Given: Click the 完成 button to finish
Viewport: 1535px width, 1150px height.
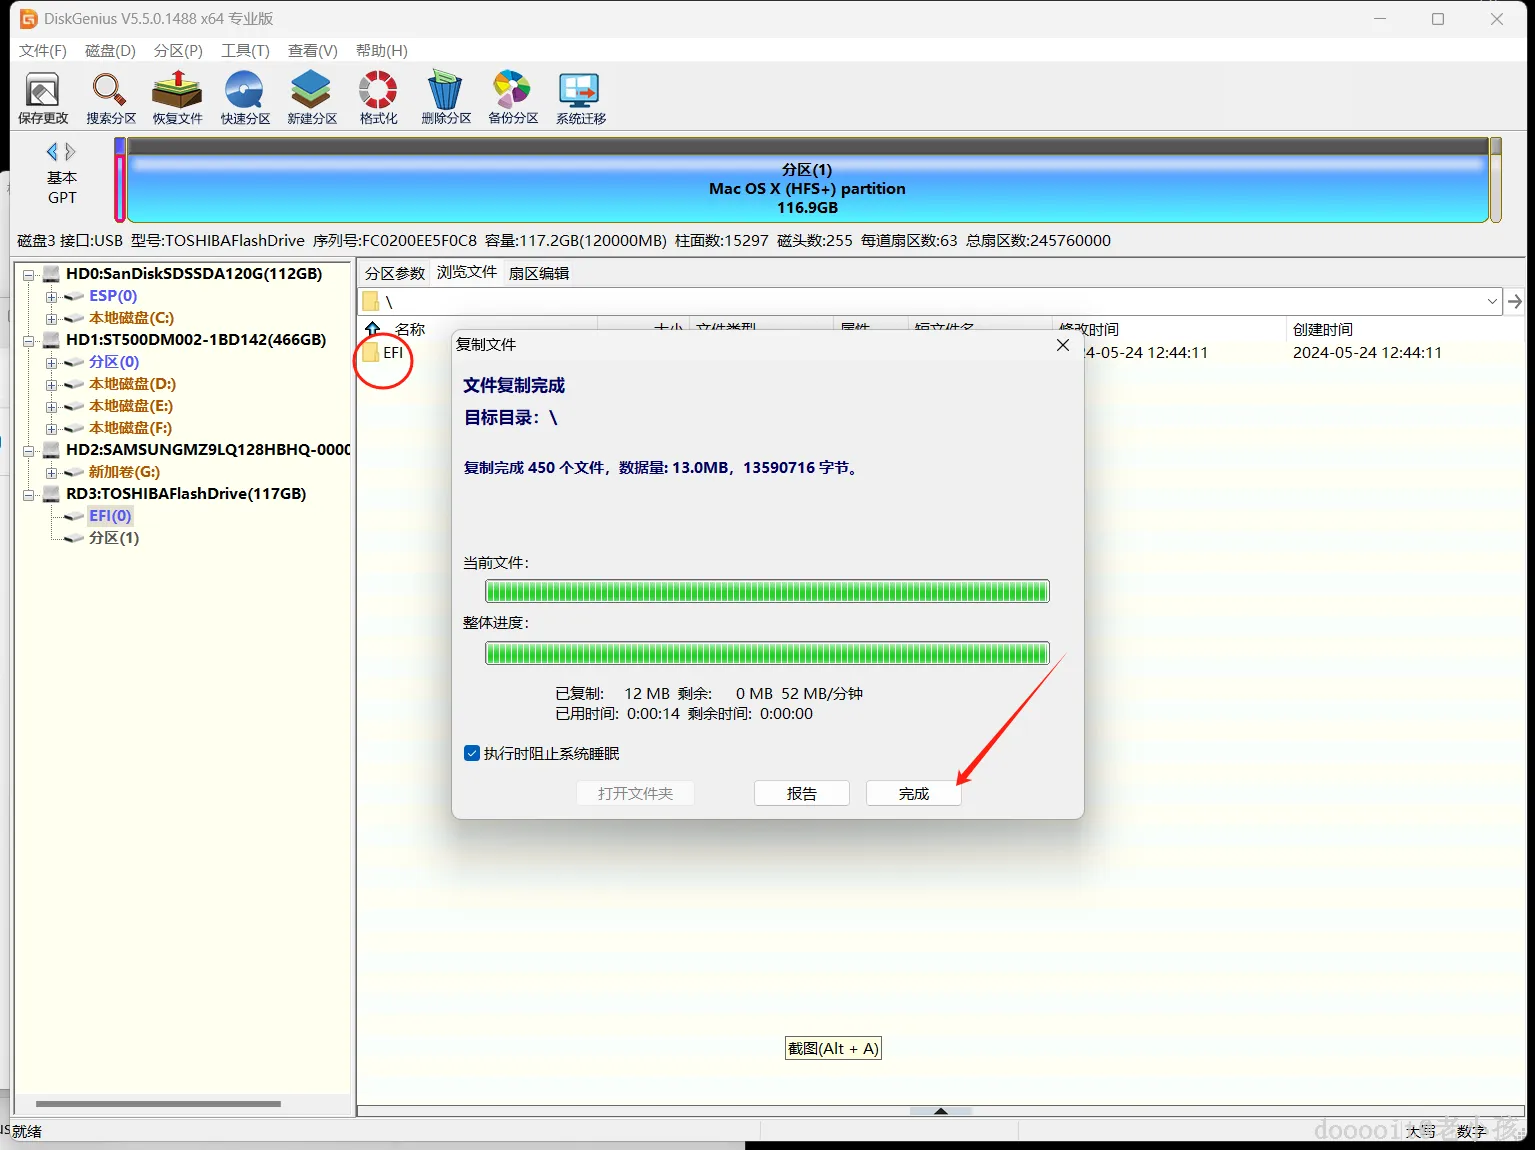Looking at the screenshot, I should [x=914, y=793].
